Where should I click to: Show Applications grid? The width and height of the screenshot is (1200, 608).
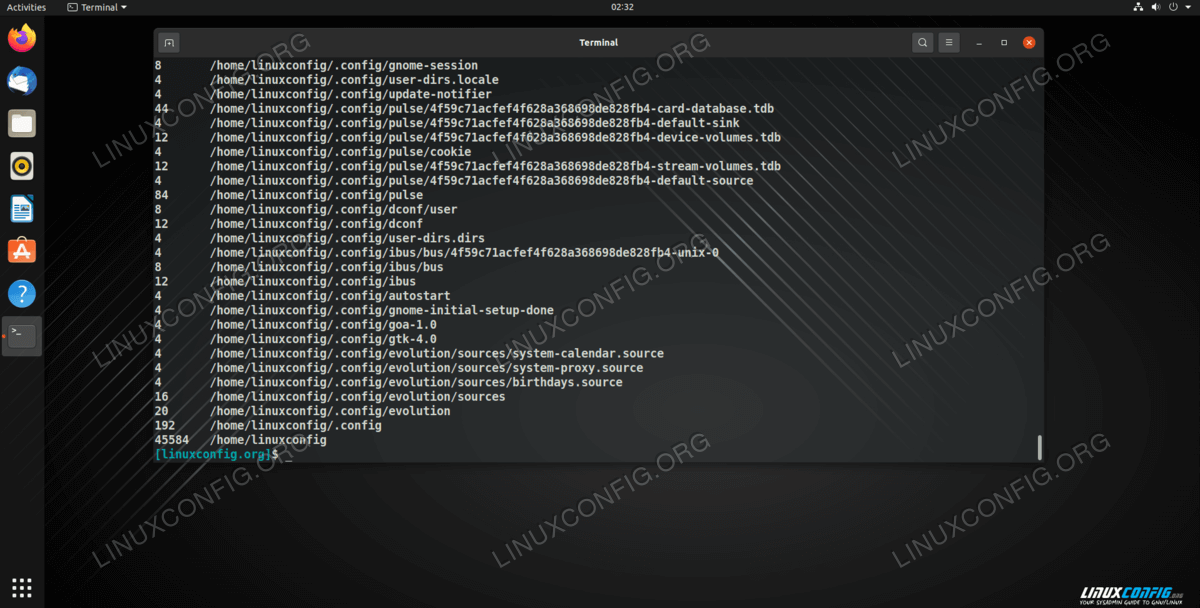(22, 587)
